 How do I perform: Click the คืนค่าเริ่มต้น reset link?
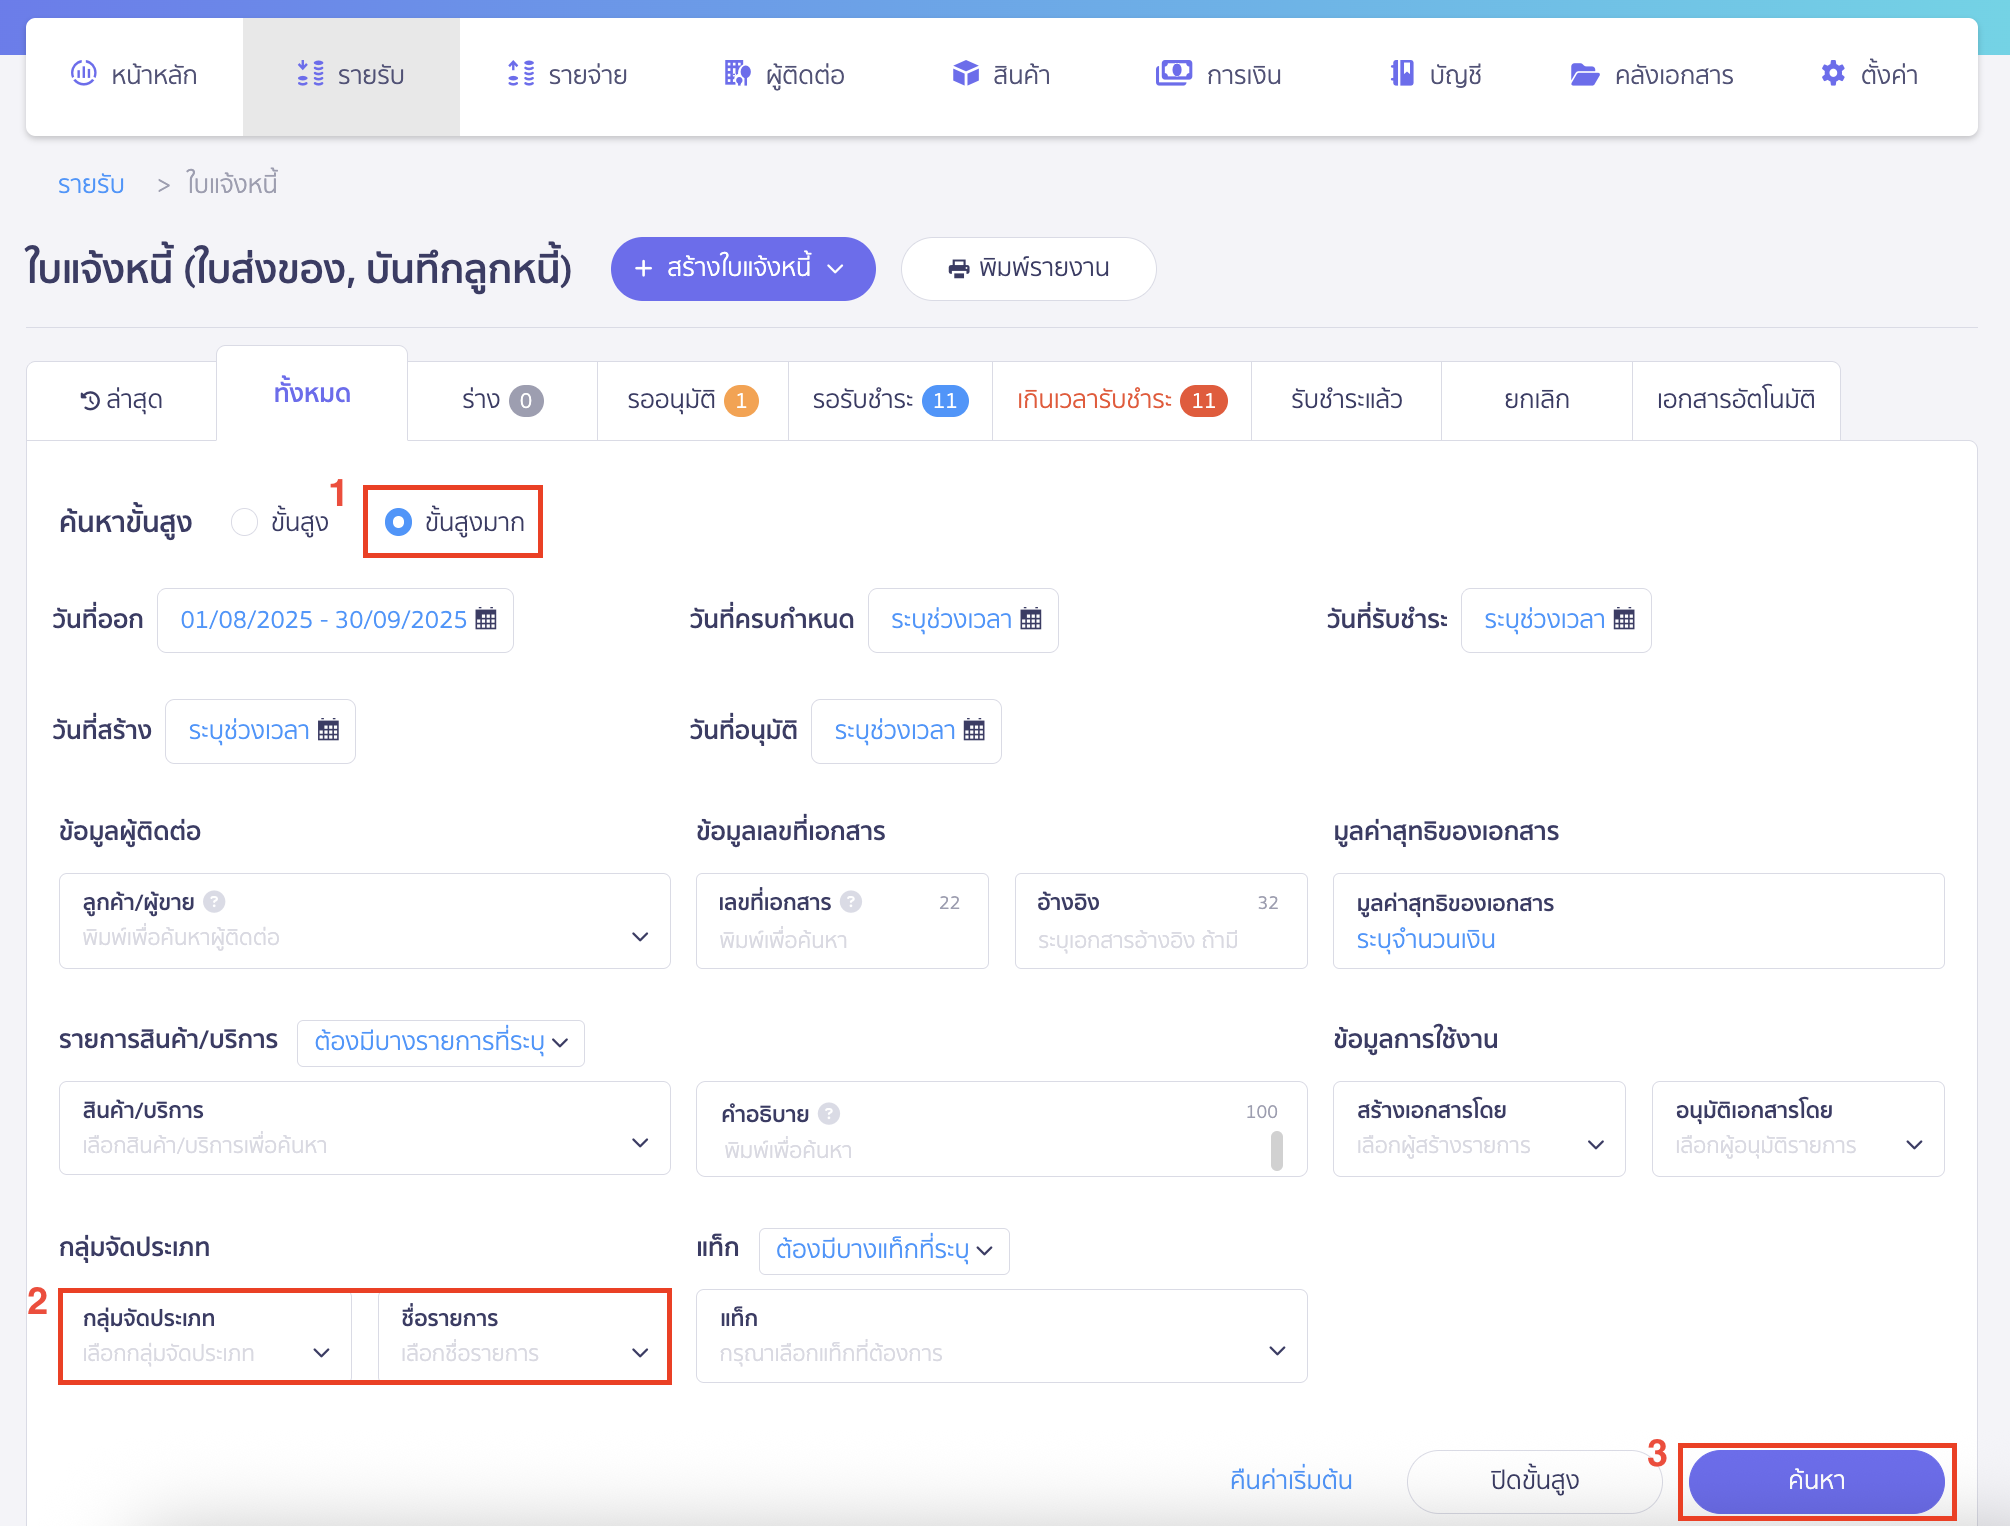click(1290, 1480)
